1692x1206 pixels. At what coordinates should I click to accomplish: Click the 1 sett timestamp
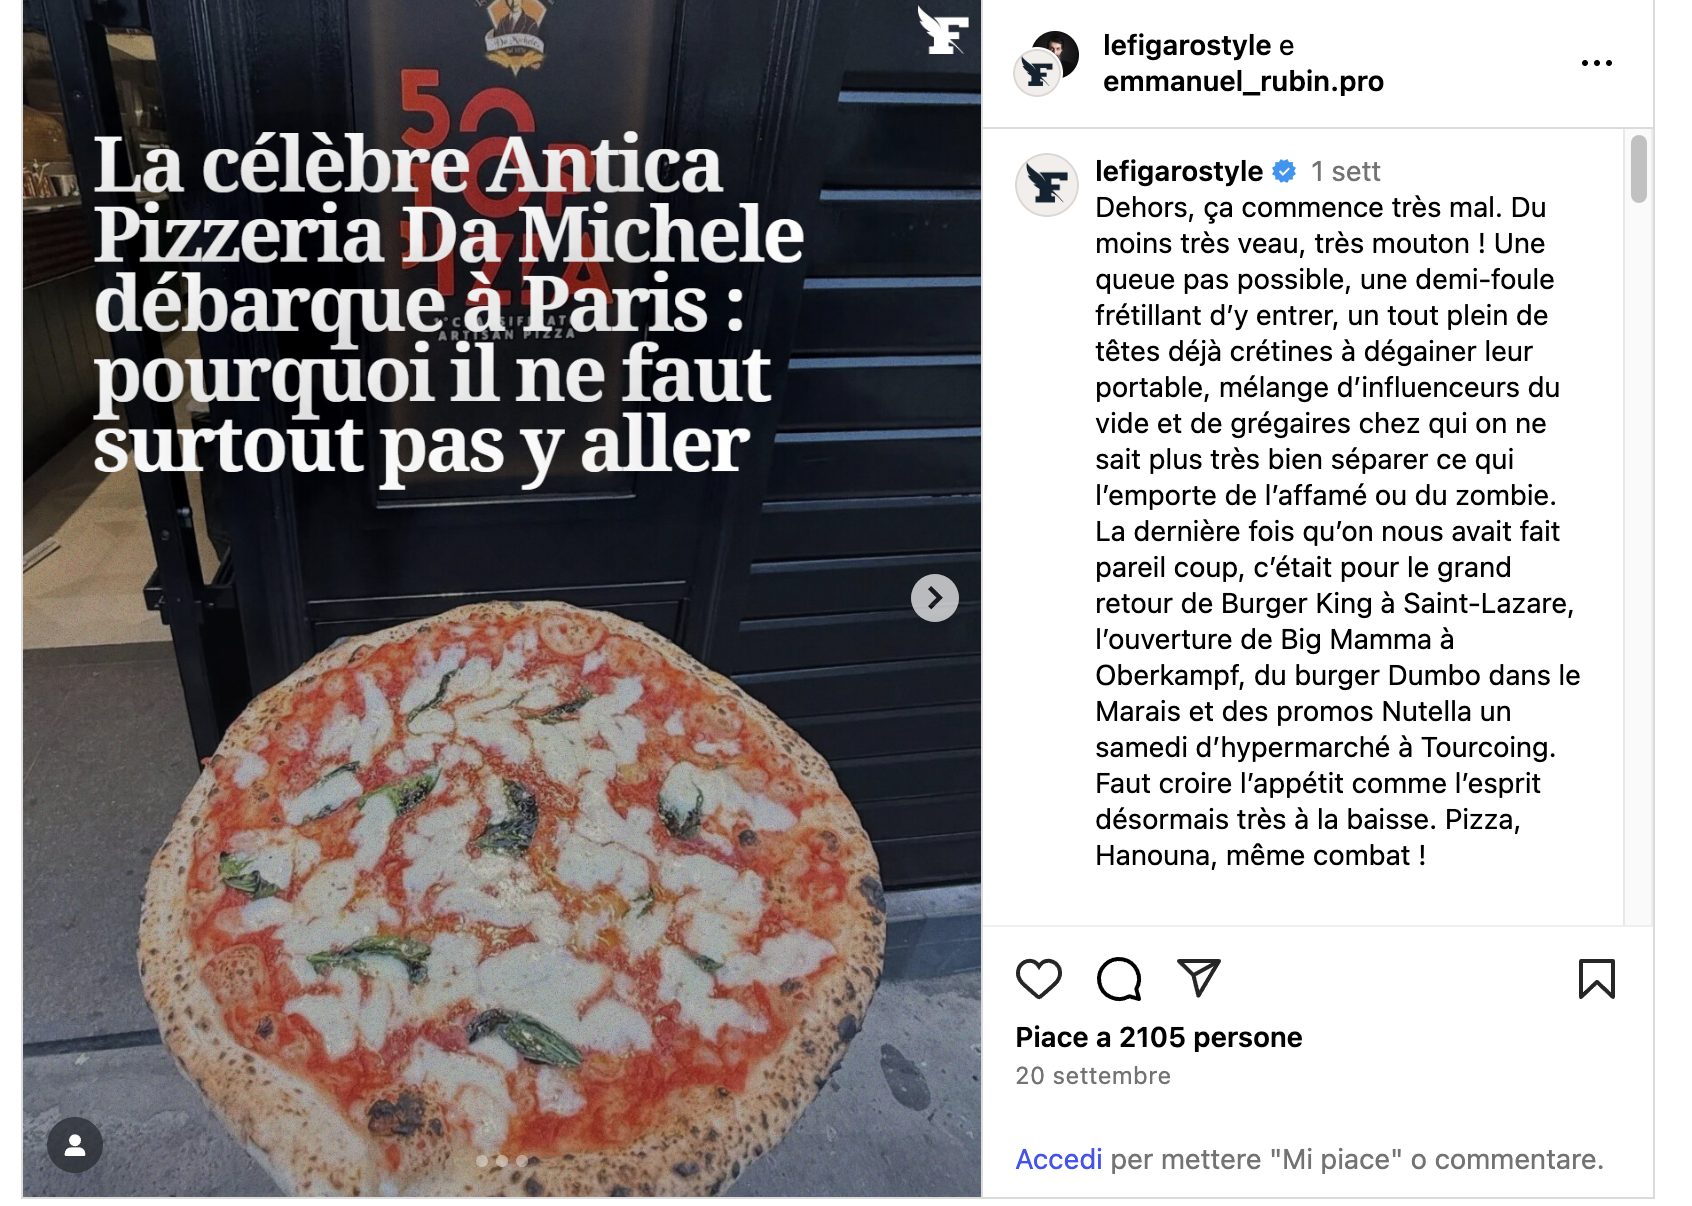pos(1345,172)
